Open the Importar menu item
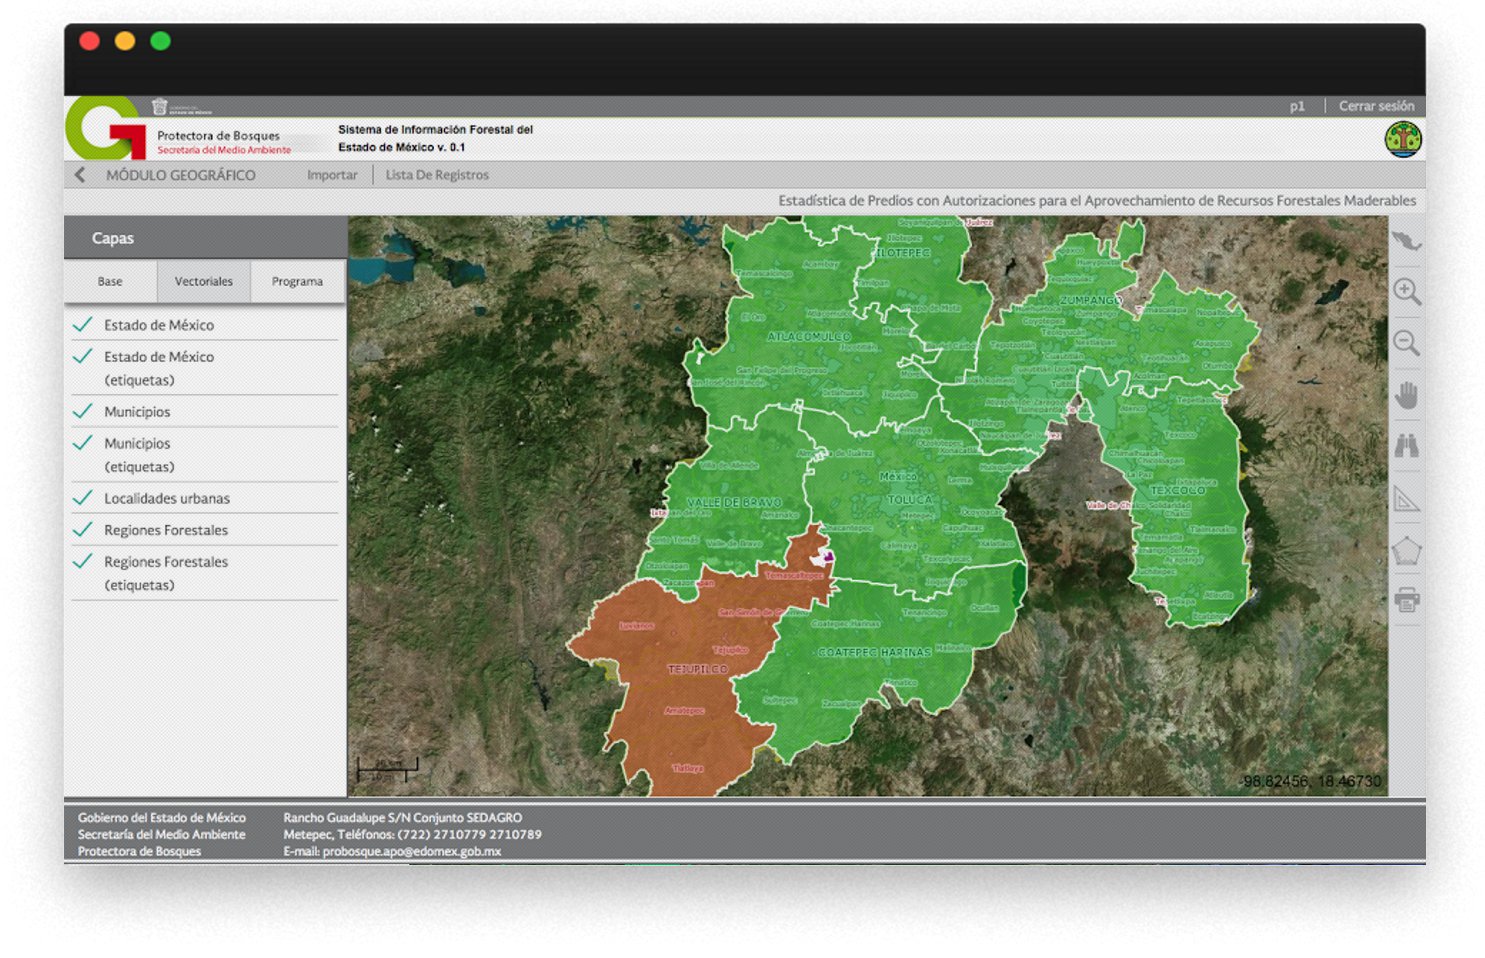The image size is (1485, 958). (x=332, y=175)
